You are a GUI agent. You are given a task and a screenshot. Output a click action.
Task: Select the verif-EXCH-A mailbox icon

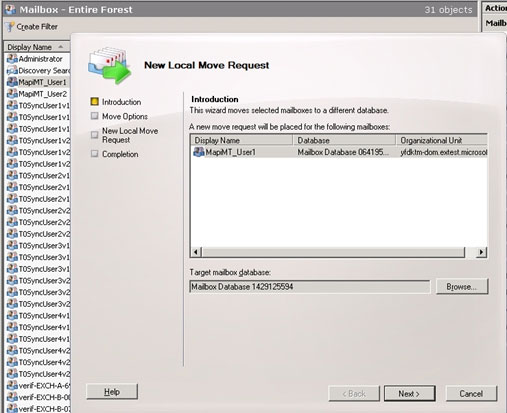click(x=12, y=386)
